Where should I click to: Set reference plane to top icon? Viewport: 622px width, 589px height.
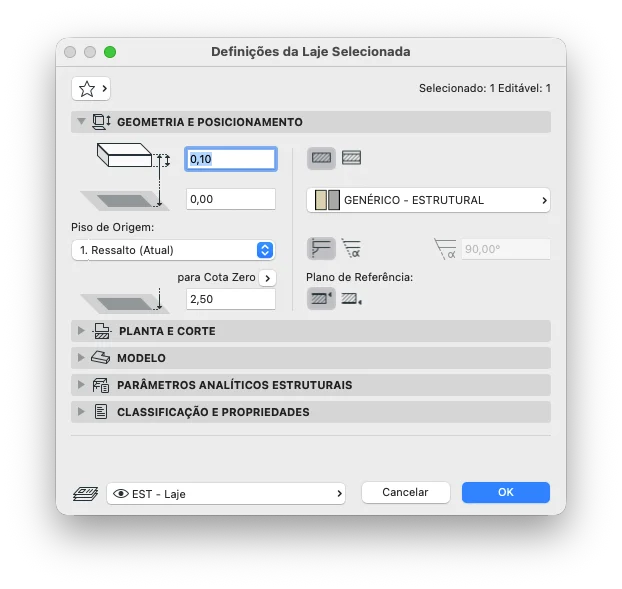[321, 298]
